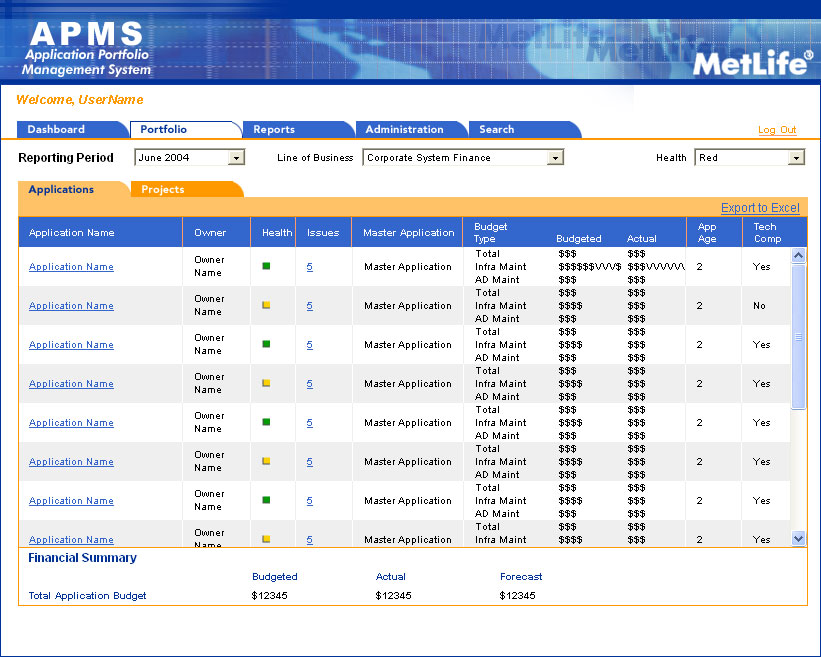The image size is (821, 657).
Task: Click the $$$VVVVVV actual value
Action: tap(656, 267)
